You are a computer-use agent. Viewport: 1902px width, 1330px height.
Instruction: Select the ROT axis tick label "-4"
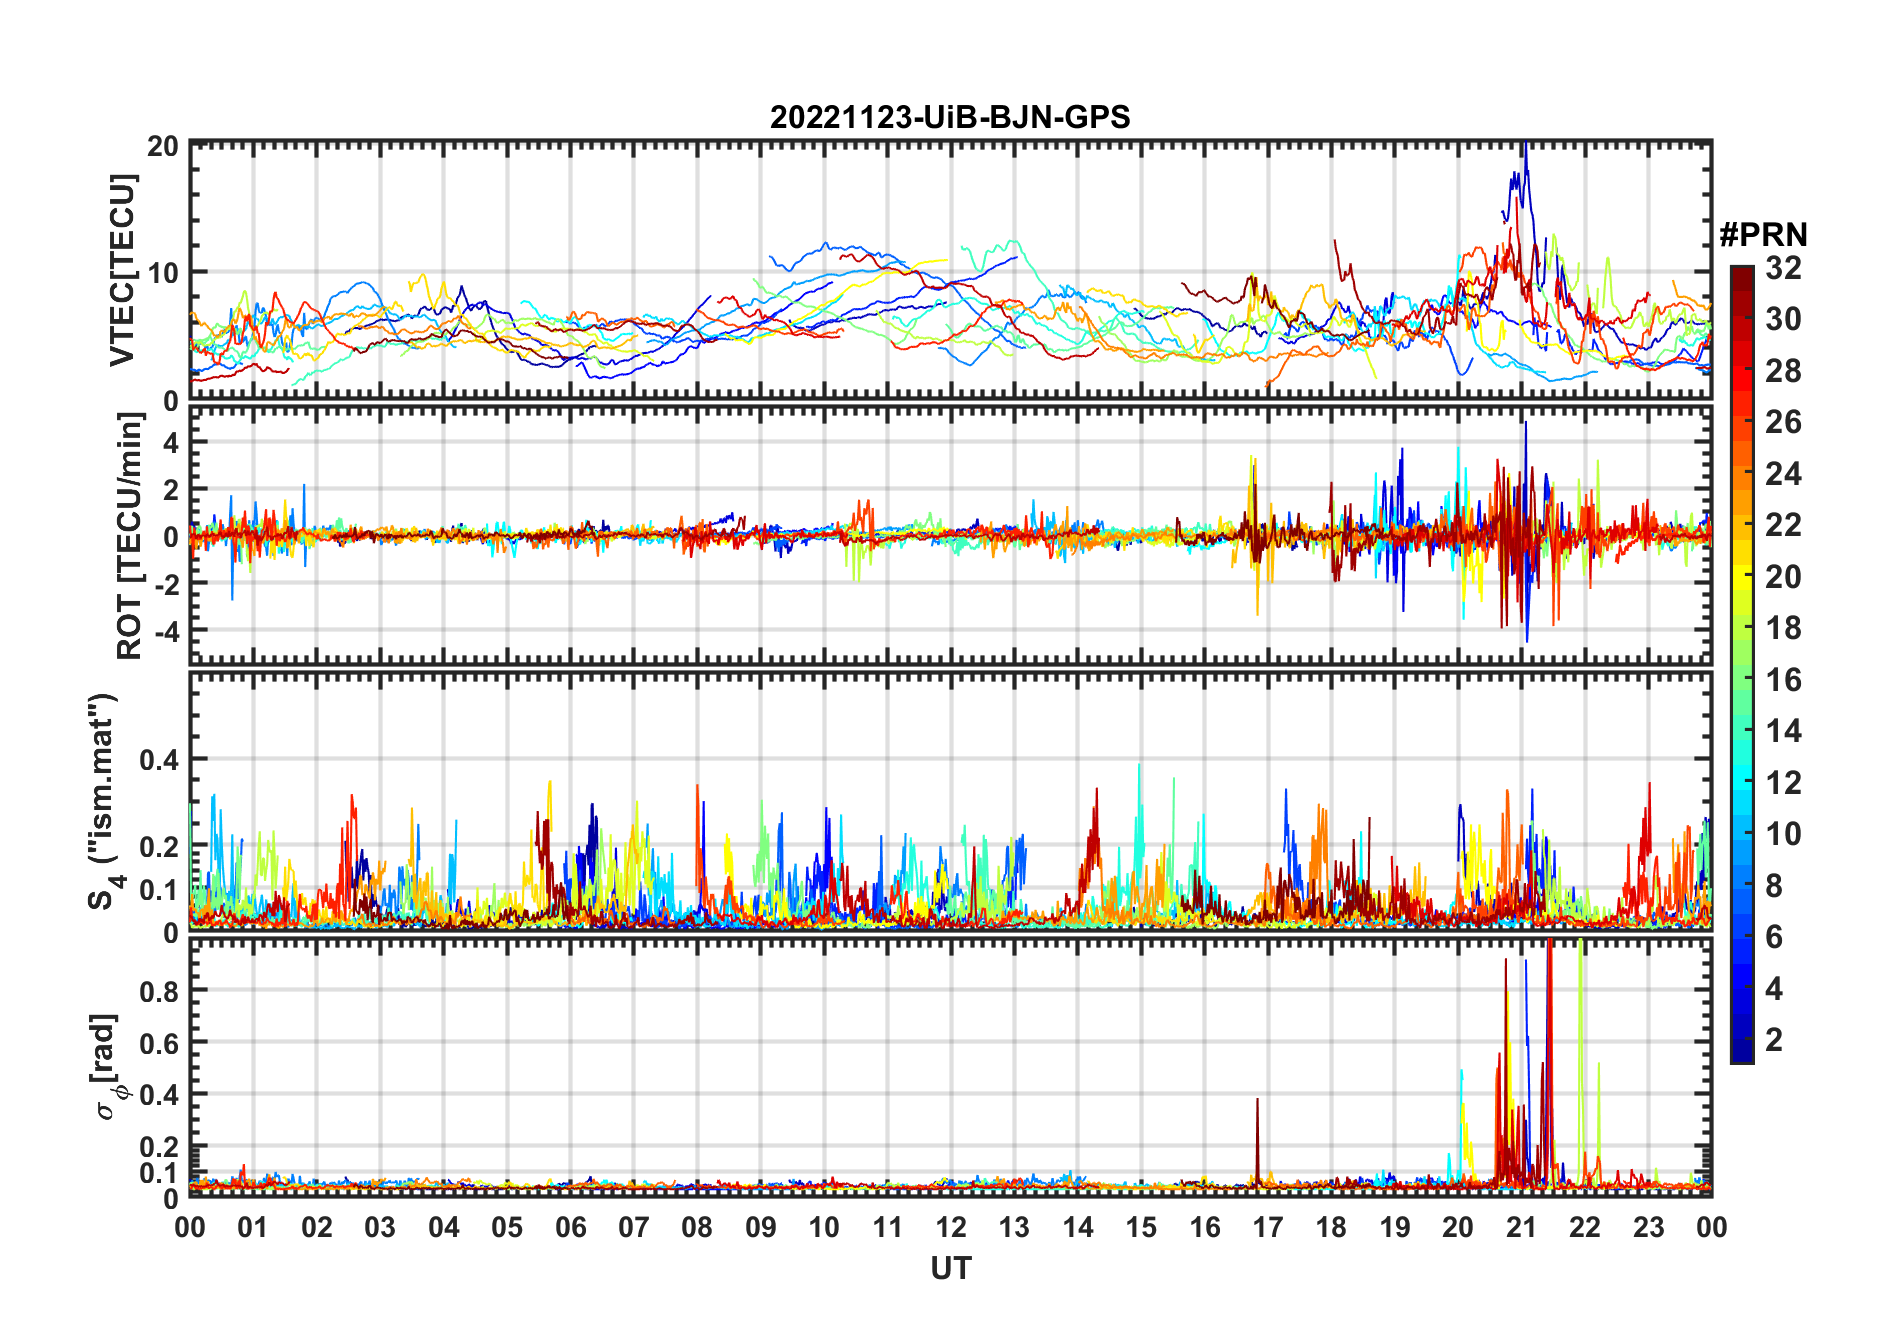[x=166, y=631]
